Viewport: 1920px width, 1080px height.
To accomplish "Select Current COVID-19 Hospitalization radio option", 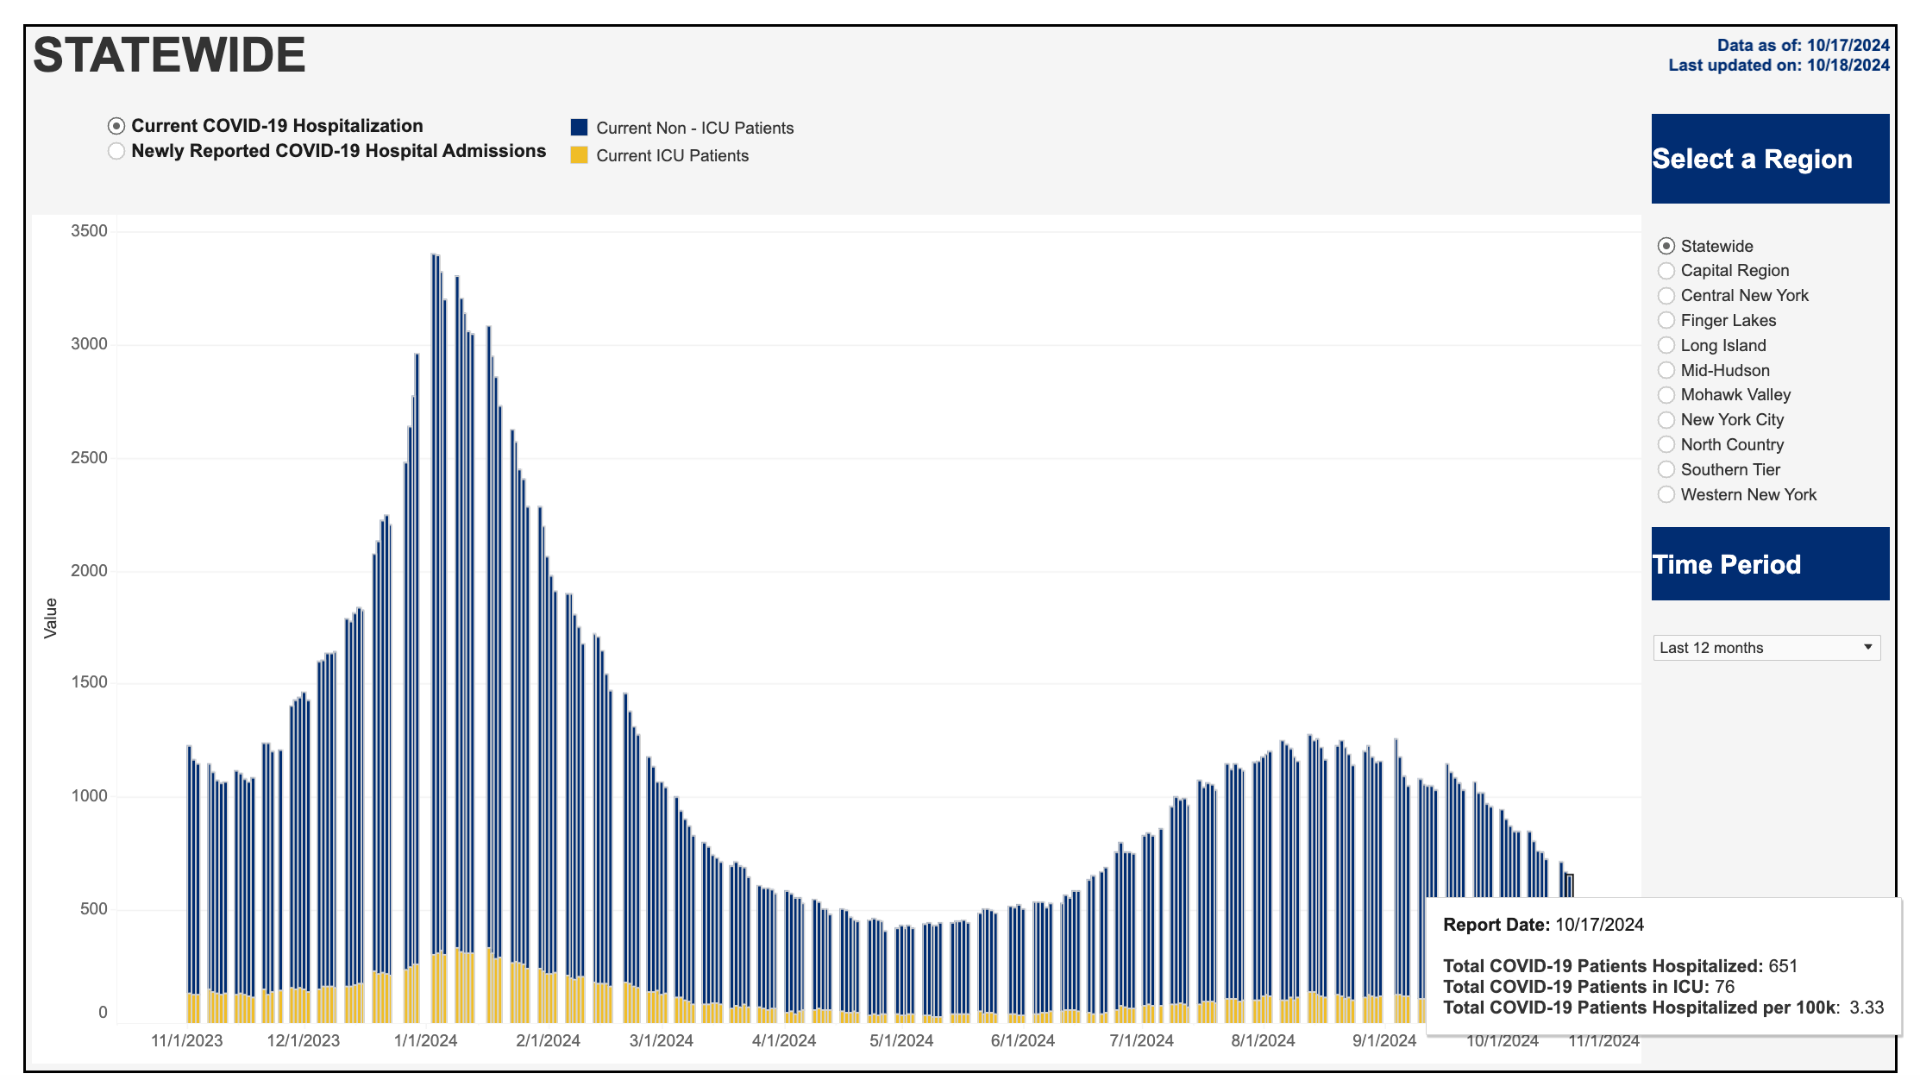I will click(117, 126).
